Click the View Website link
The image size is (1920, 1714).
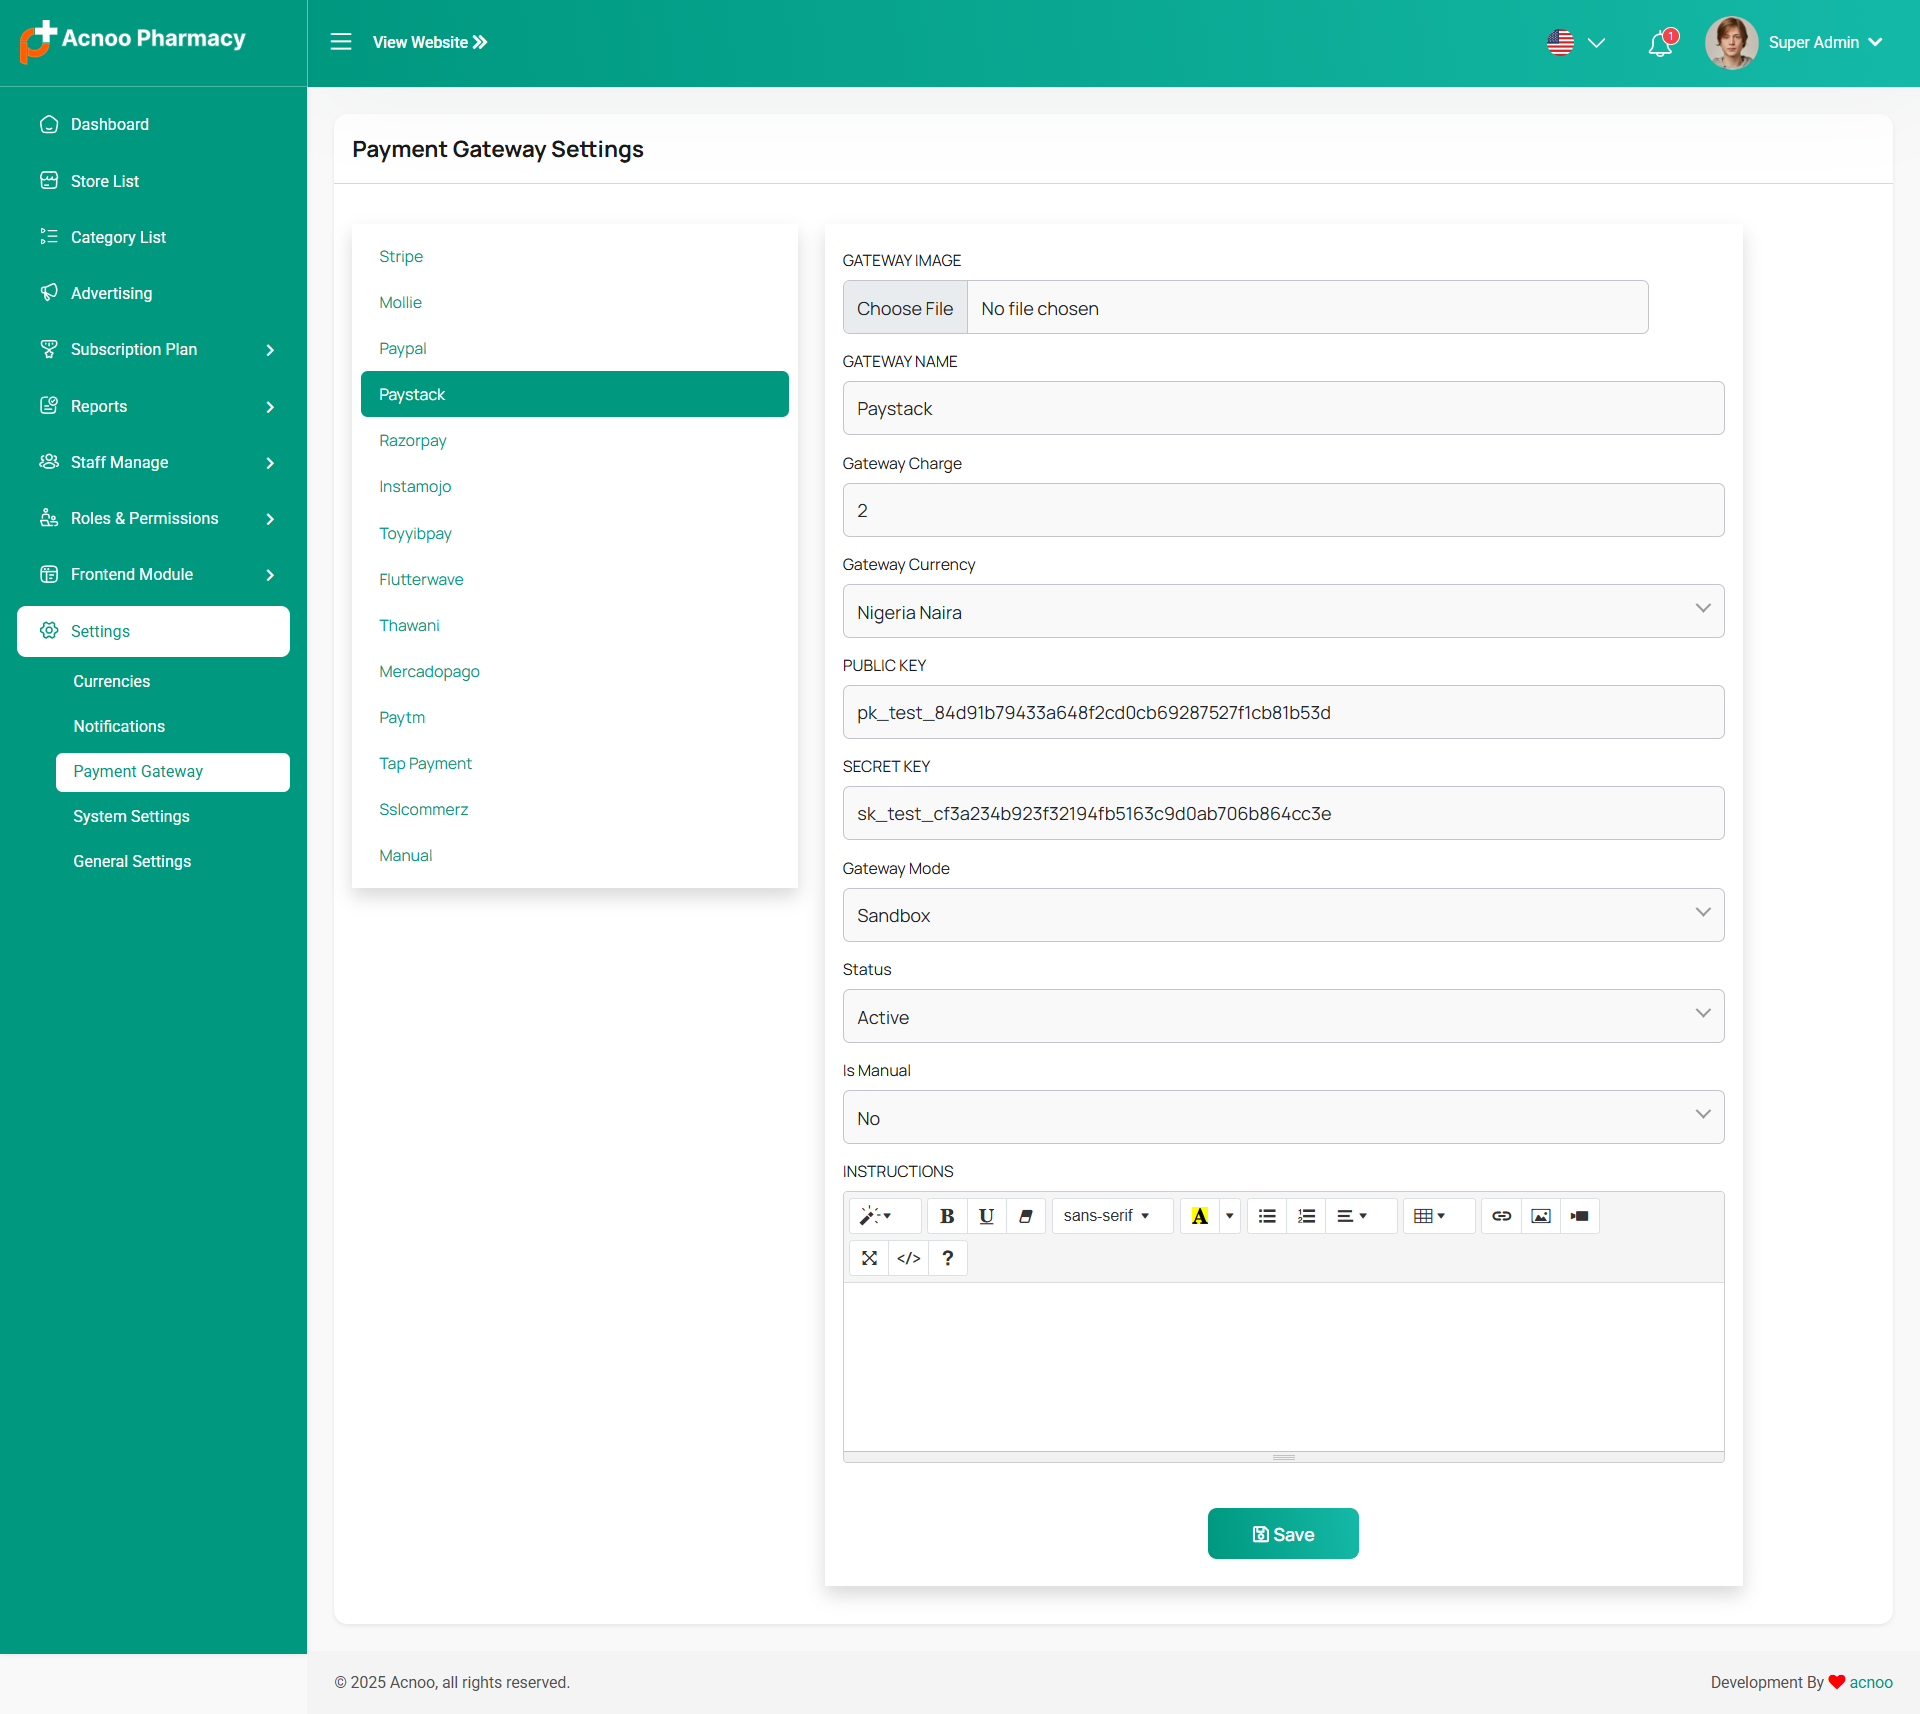(429, 42)
